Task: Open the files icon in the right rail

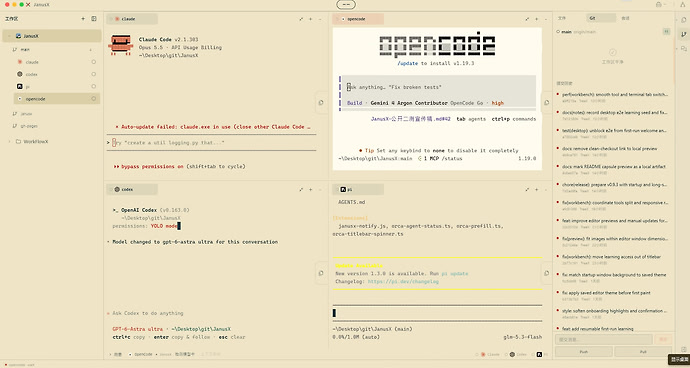Action: [683, 20]
